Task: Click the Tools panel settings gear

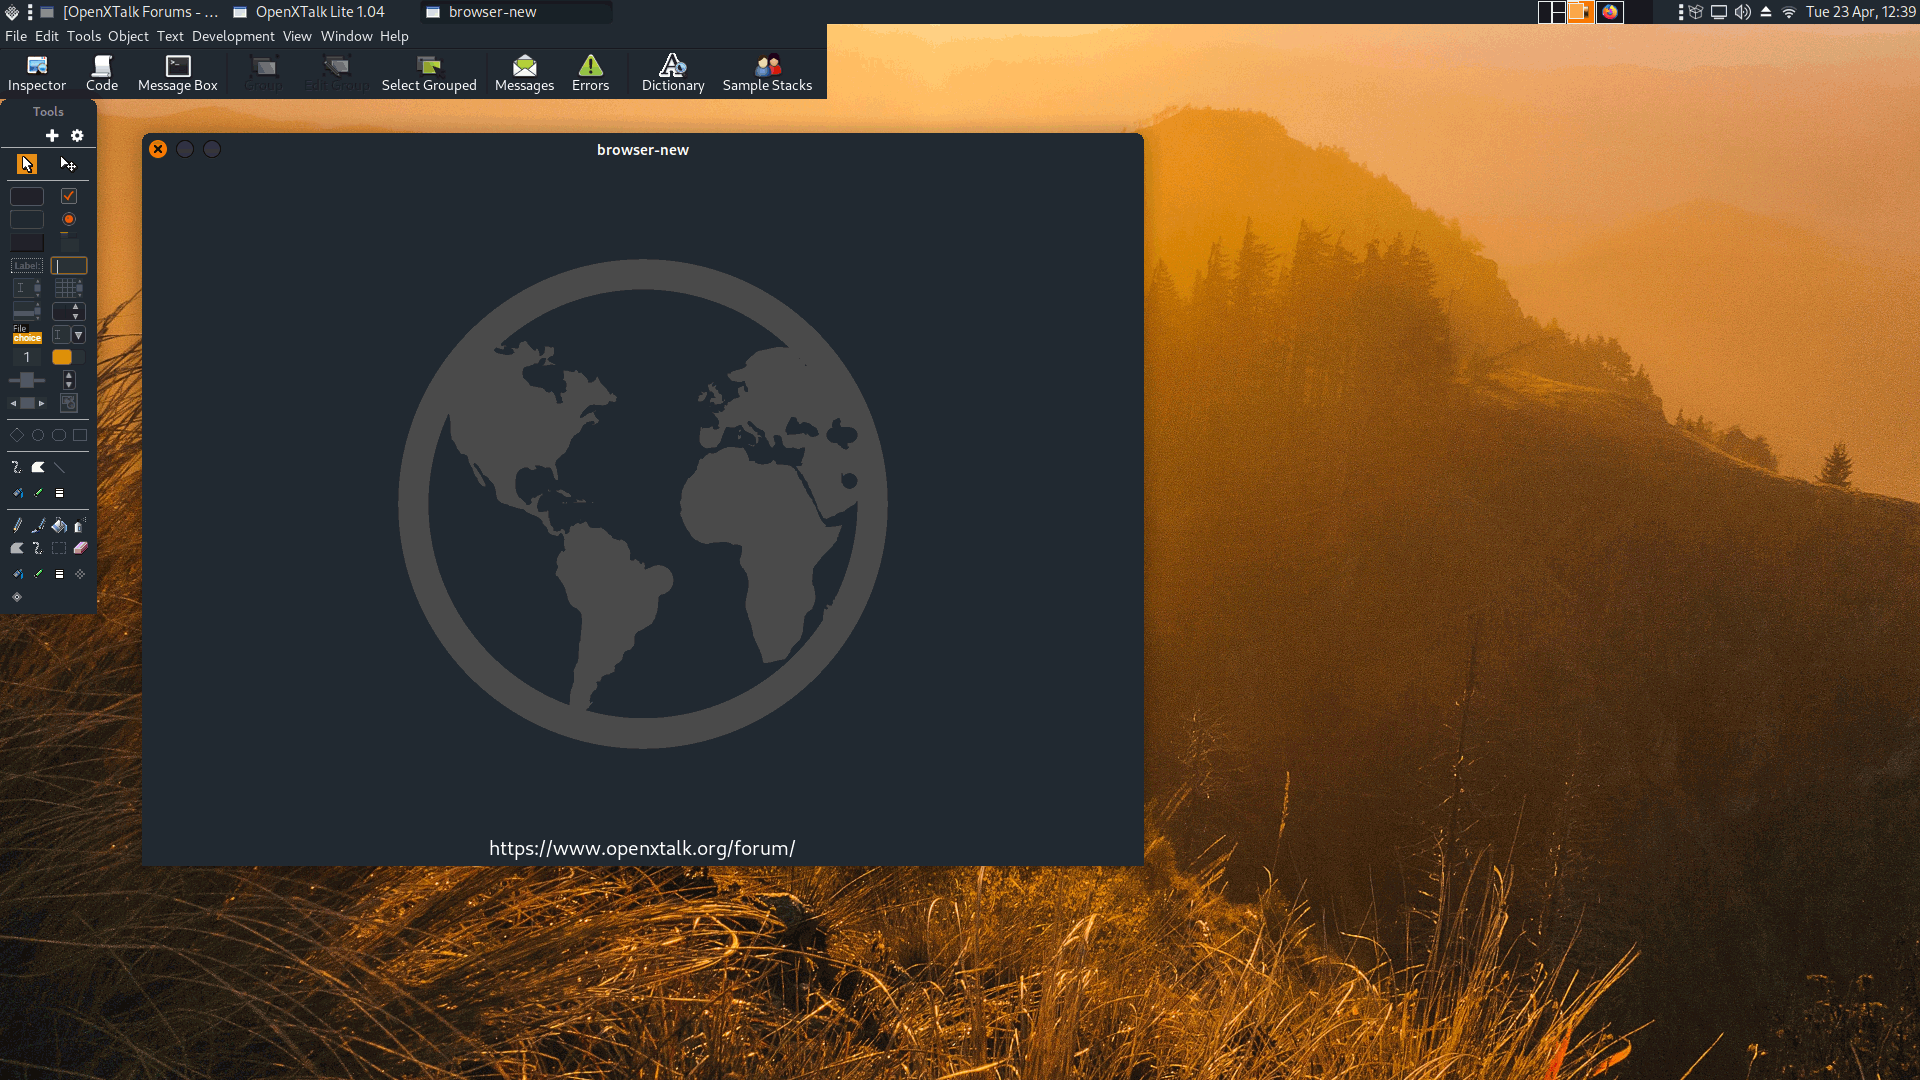Action: click(76, 135)
